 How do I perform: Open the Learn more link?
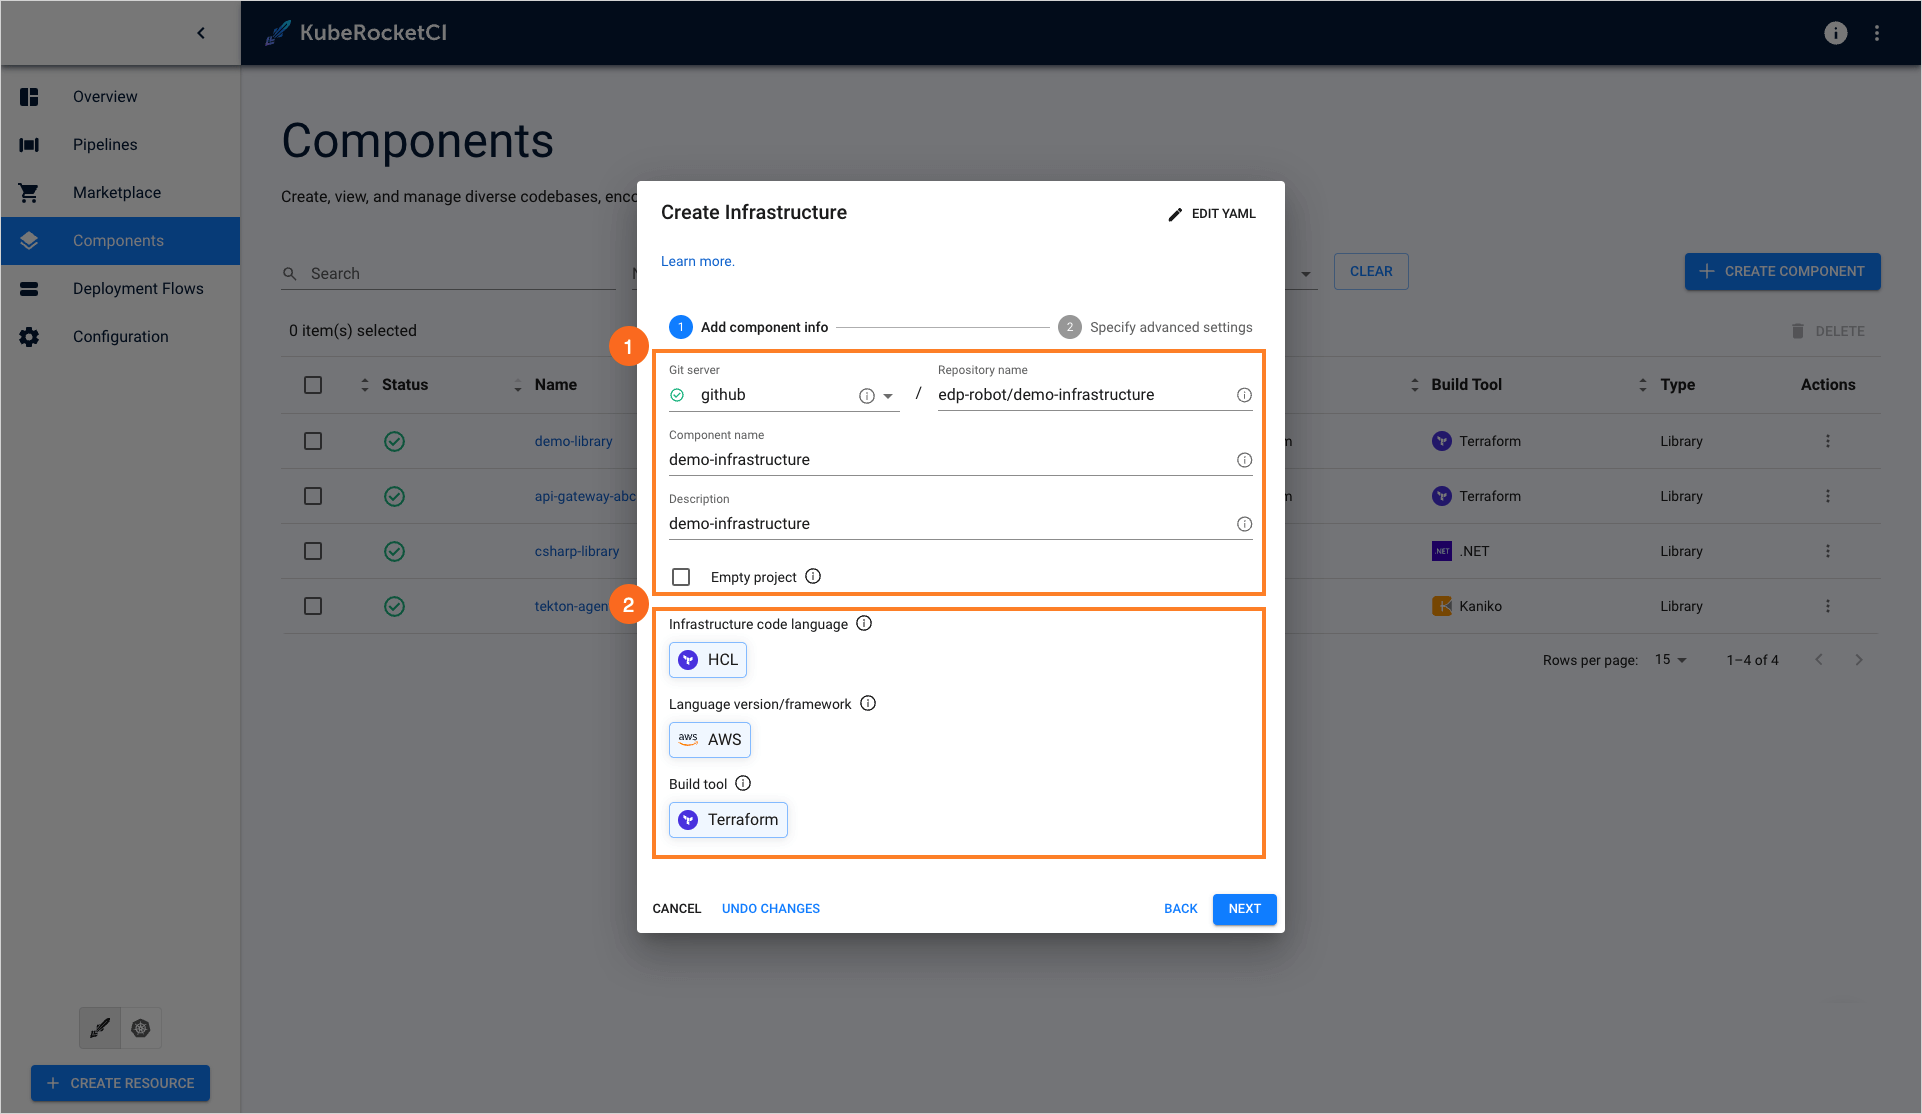(x=697, y=262)
